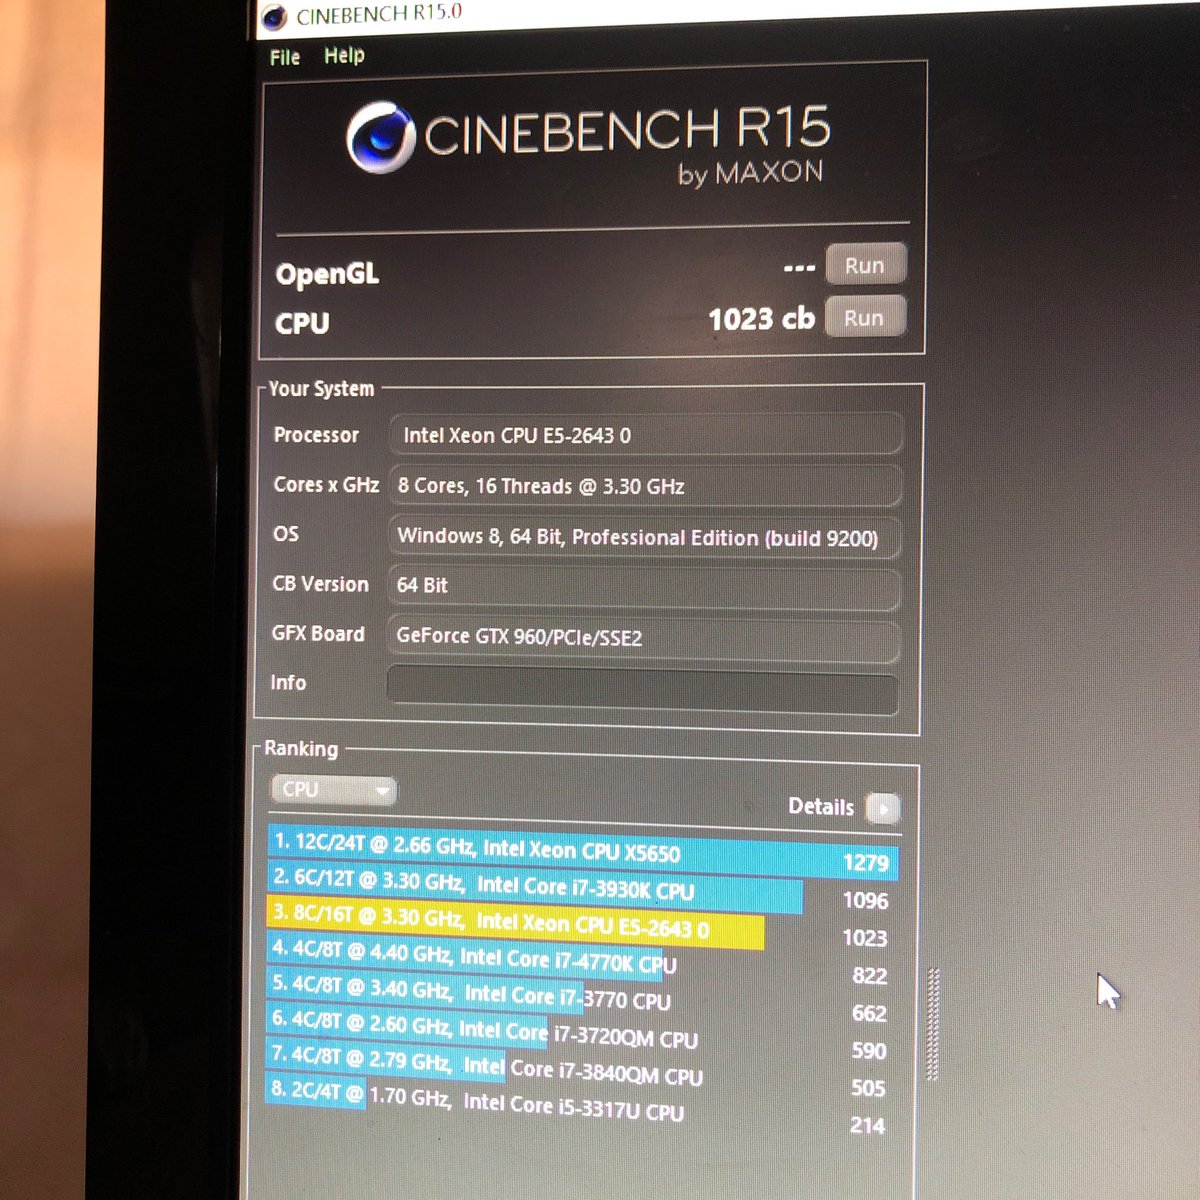The image size is (1200, 1200).
Task: Click the CB Version 64 Bit field
Action: click(644, 586)
